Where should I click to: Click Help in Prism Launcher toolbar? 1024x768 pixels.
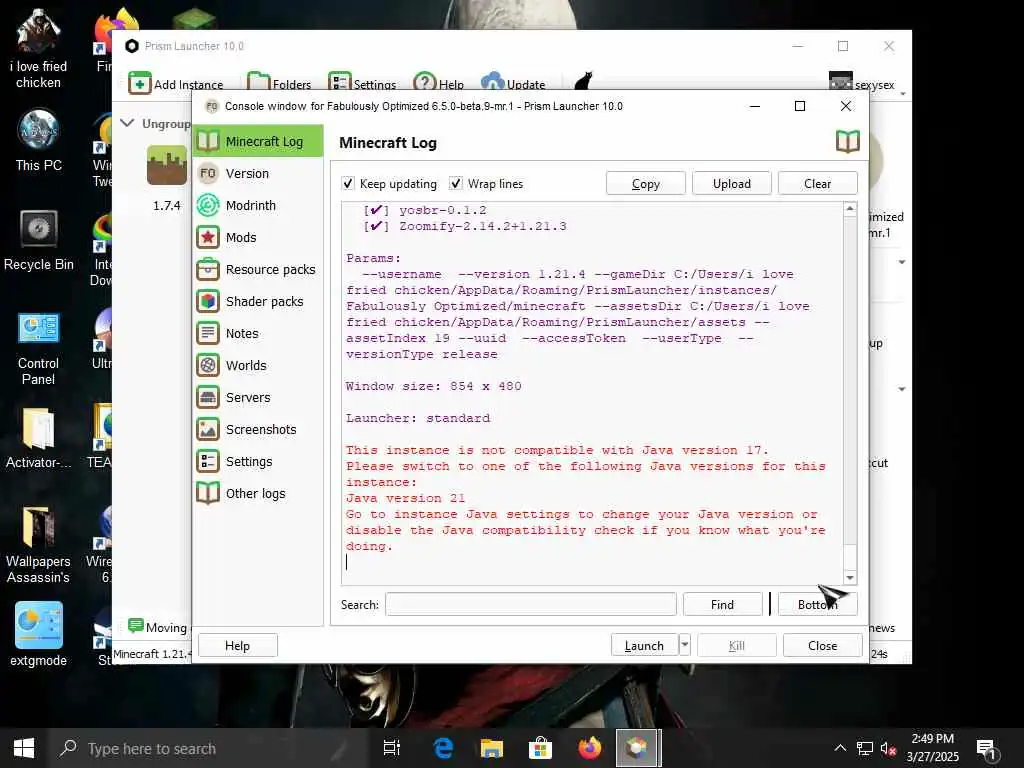438,84
